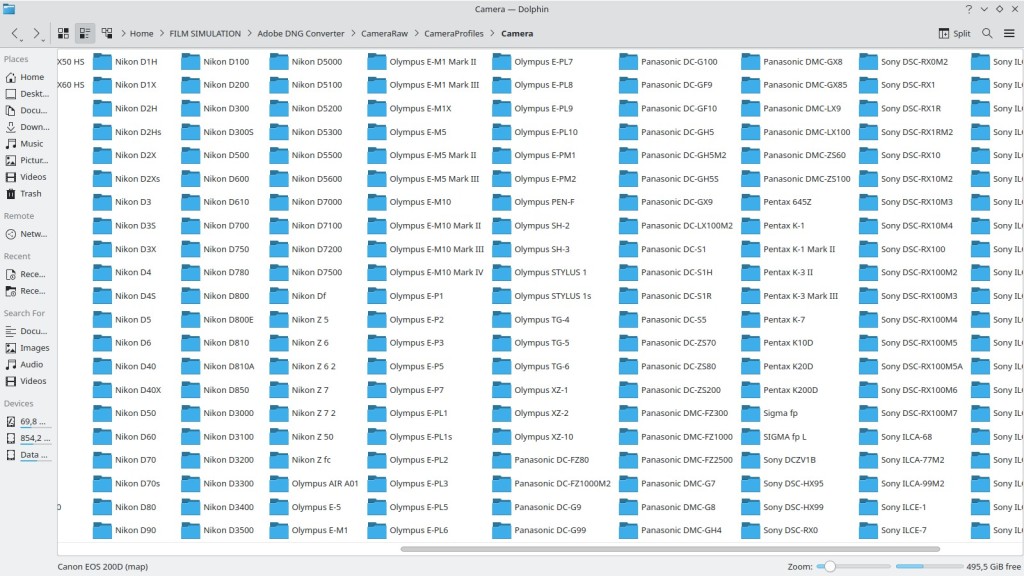
Task: Select the Panasonic DC-FZ1000M2 folder icon
Action: coord(502,484)
